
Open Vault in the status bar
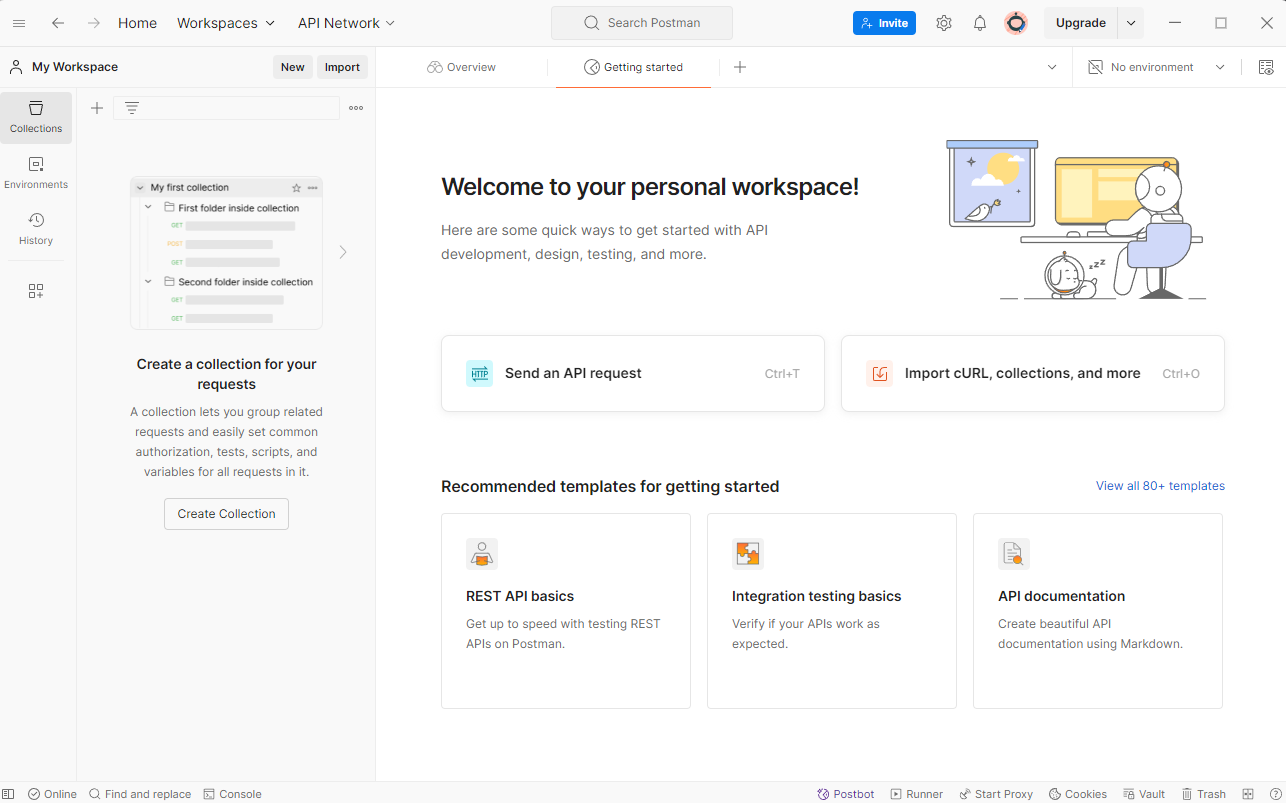point(1144,794)
